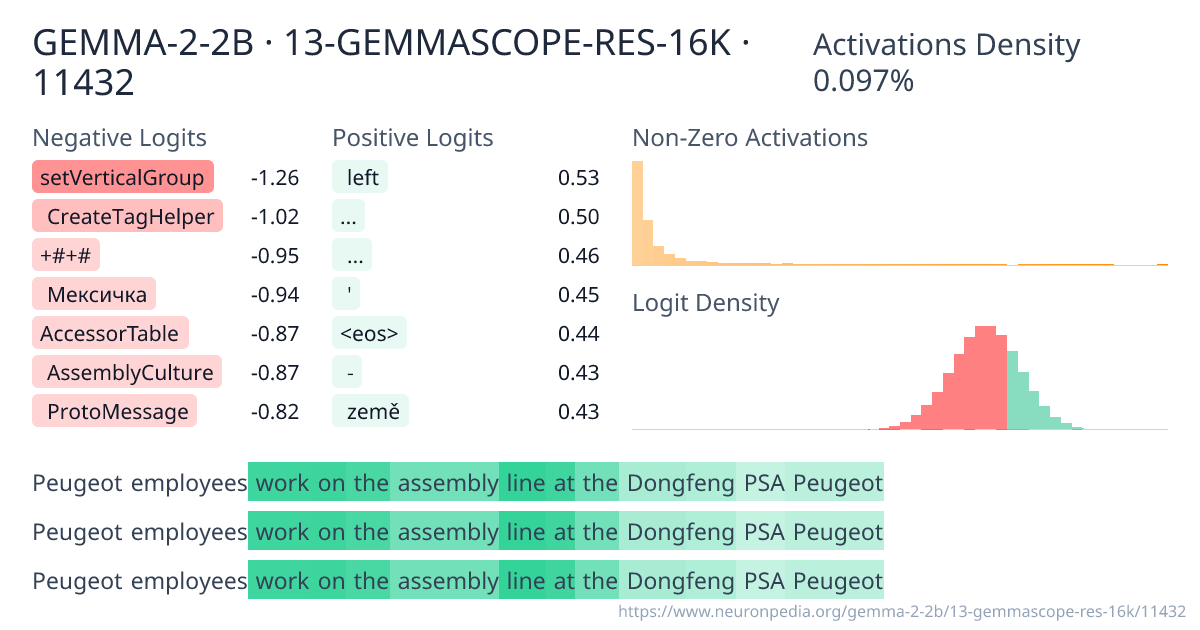Click the 0.50 positive logit value
The image size is (1200, 630).
(x=579, y=218)
